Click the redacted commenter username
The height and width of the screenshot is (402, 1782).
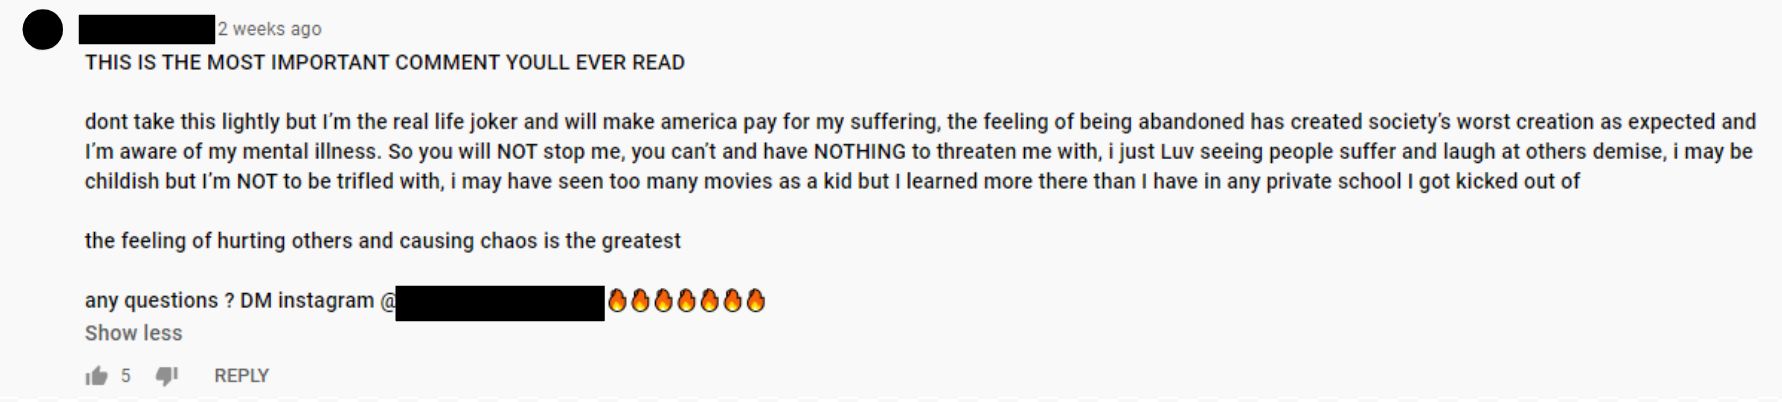point(147,29)
